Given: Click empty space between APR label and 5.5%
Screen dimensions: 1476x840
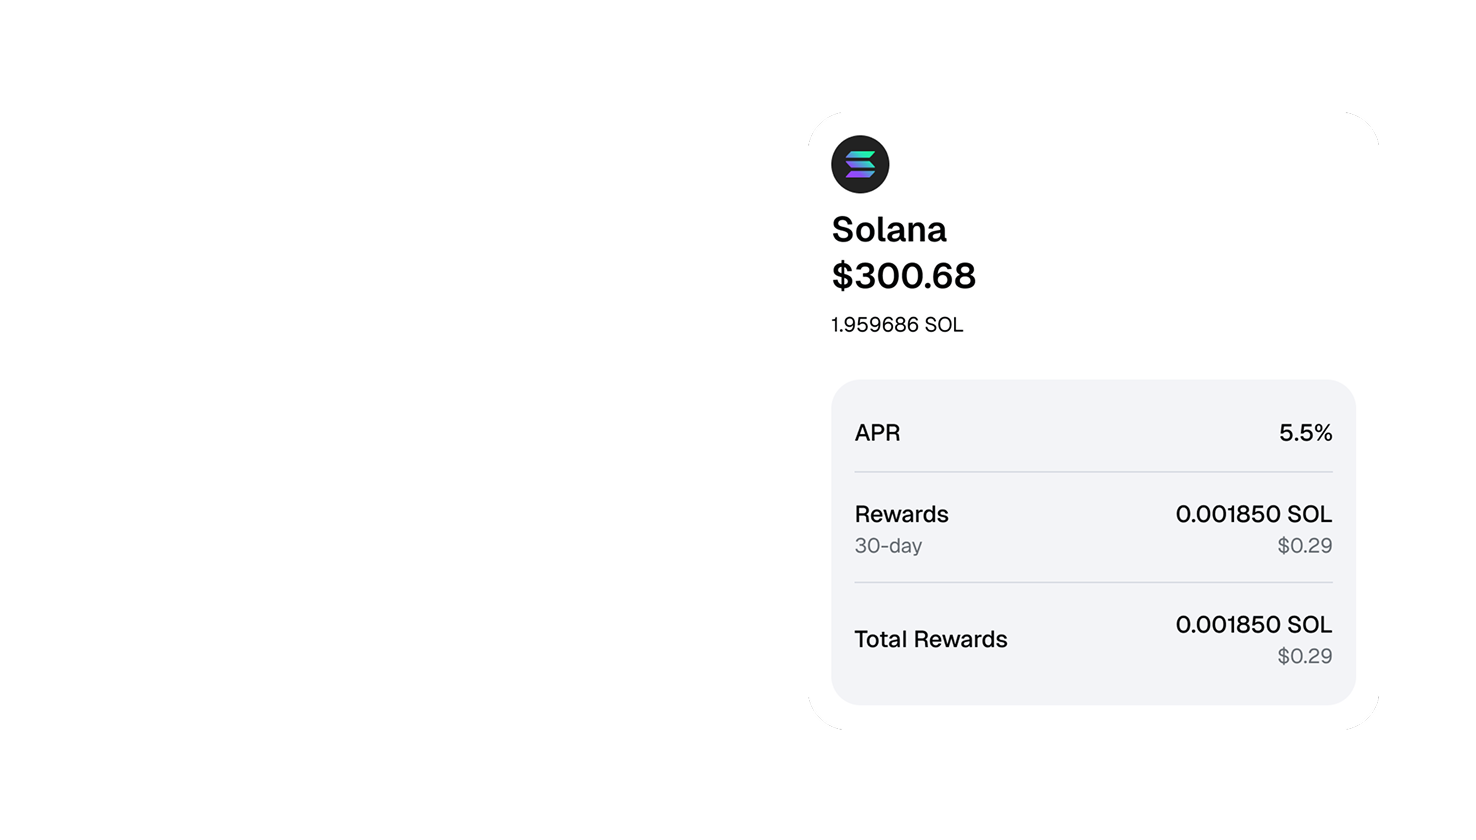Looking at the screenshot, I should [1090, 433].
